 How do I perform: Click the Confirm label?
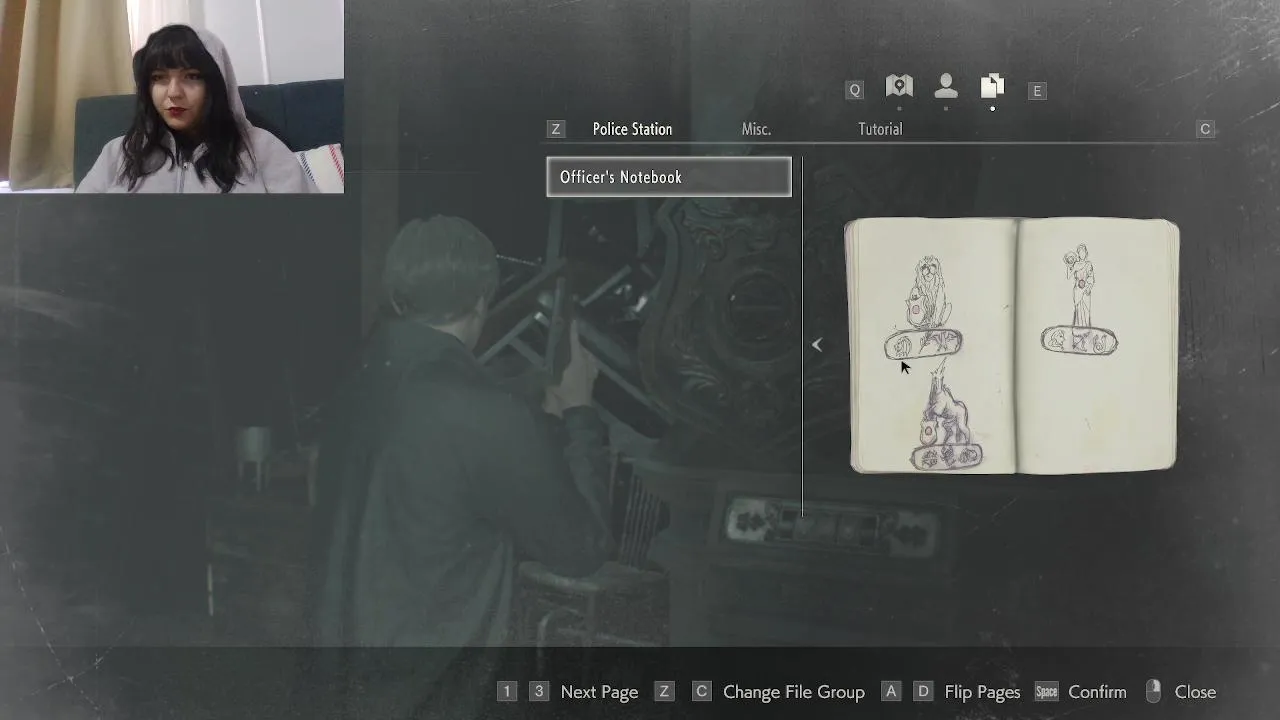click(1097, 692)
